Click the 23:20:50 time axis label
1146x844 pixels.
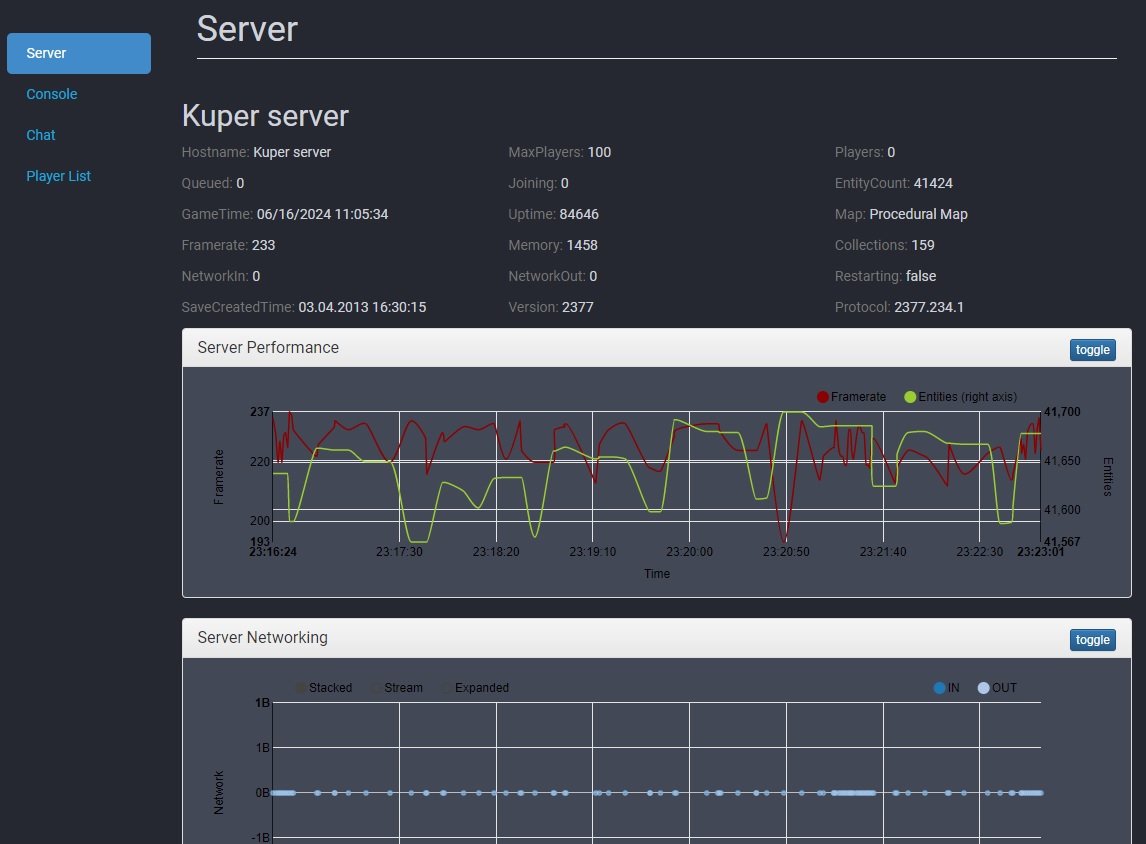[x=786, y=551]
